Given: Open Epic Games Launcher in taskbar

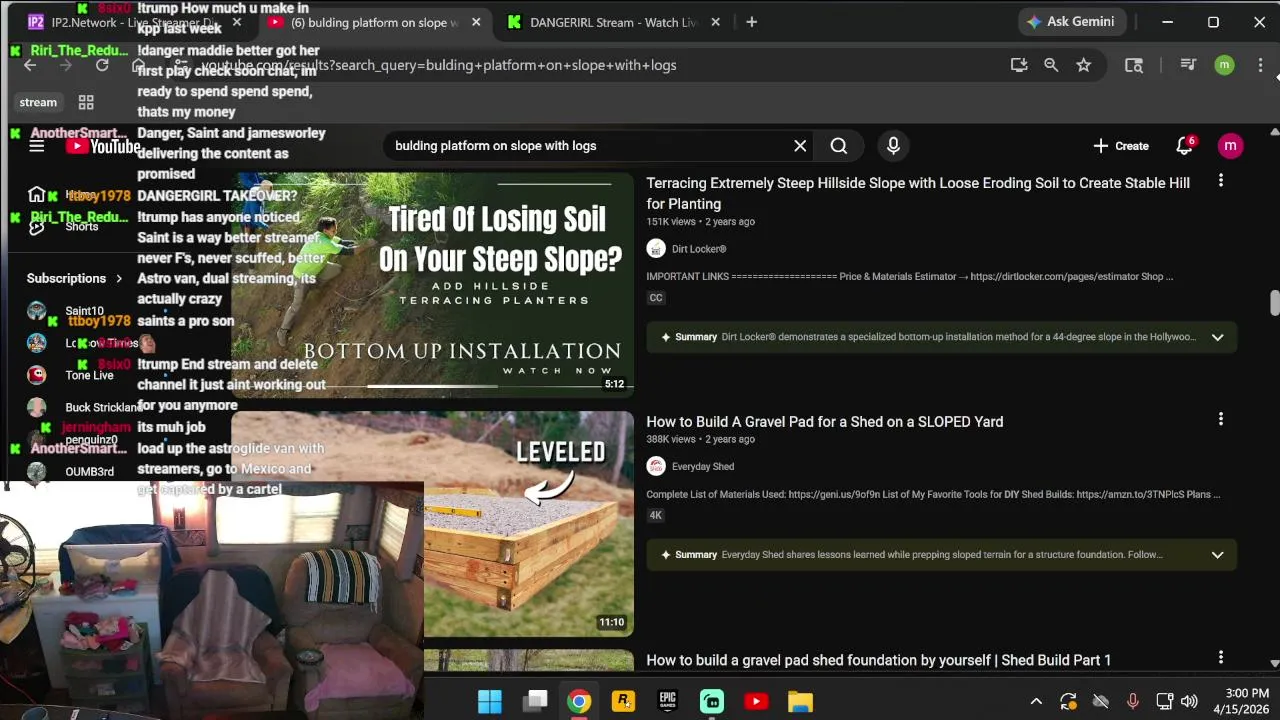Looking at the screenshot, I should (668, 701).
